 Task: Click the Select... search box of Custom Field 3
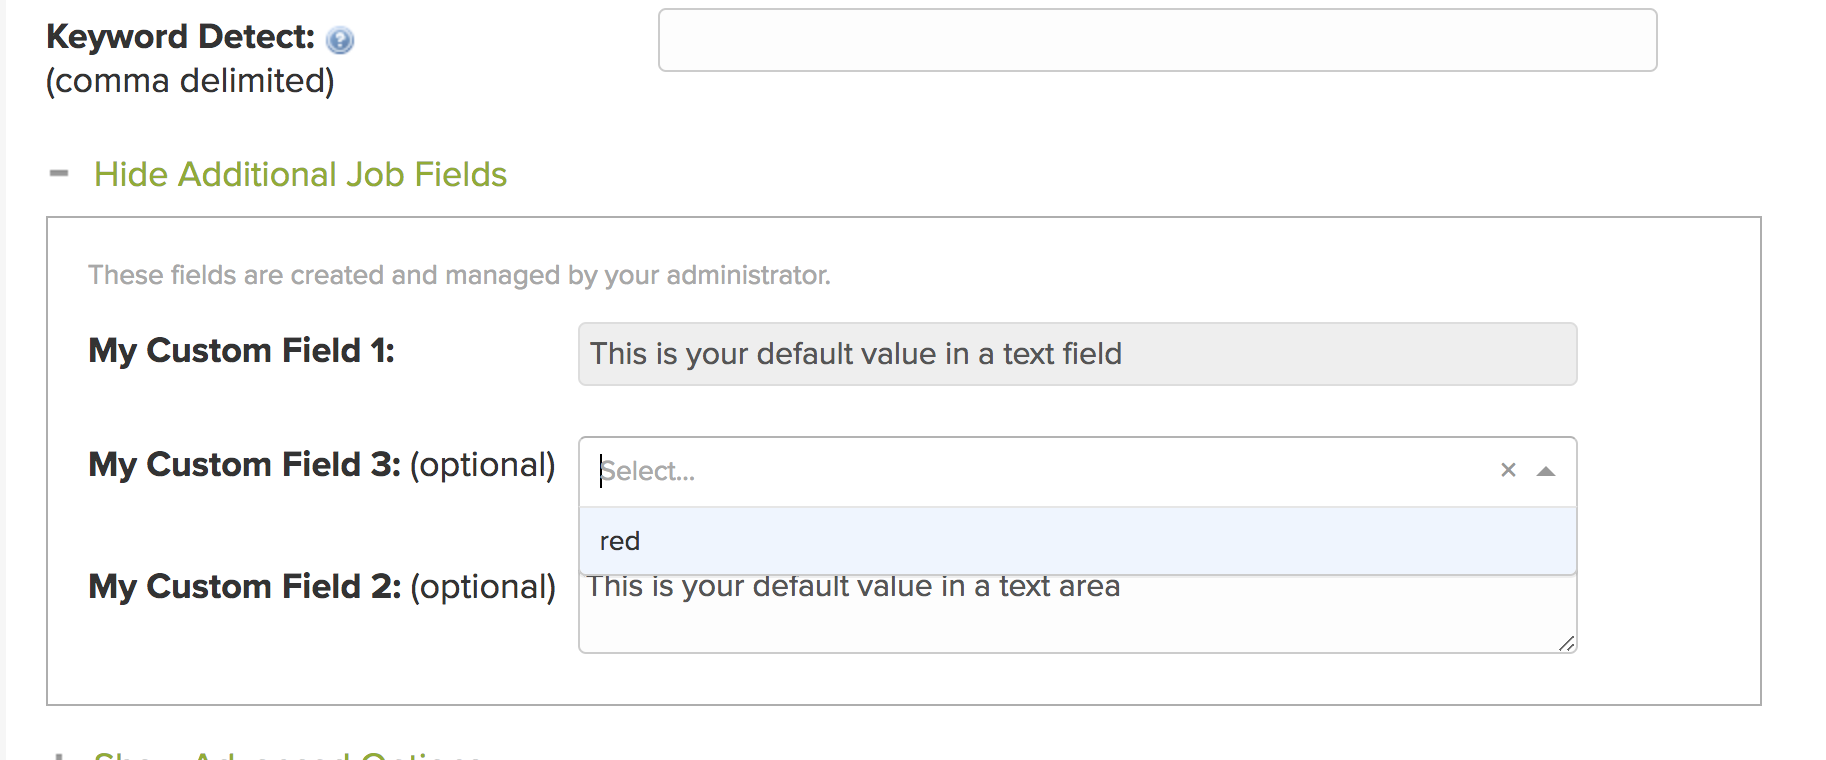click(1040, 471)
